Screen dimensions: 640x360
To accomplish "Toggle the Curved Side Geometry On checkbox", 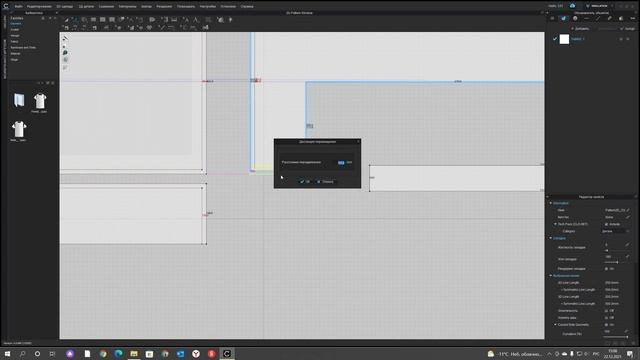I will click(607, 325).
